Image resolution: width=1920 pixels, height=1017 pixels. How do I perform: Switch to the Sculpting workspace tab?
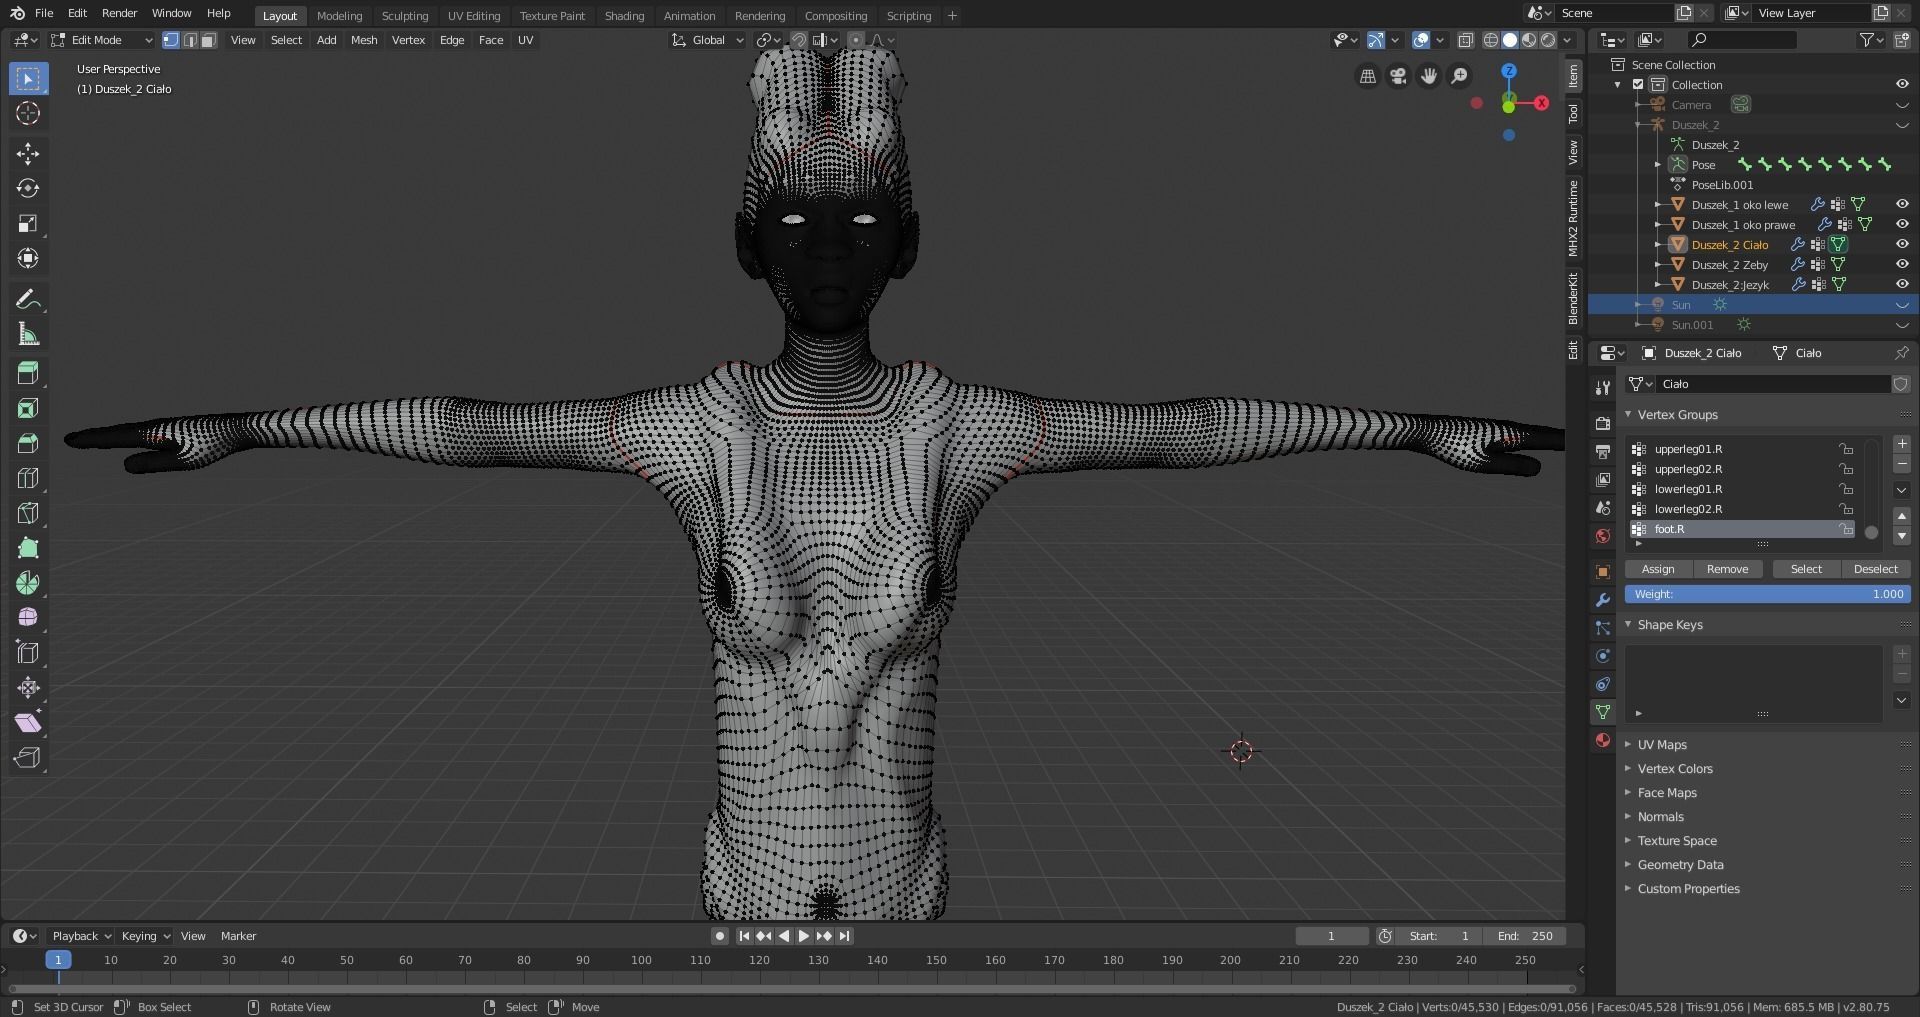click(x=405, y=16)
